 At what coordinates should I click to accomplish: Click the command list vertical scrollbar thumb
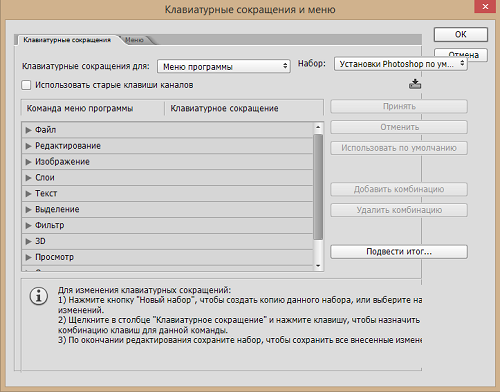click(318, 187)
